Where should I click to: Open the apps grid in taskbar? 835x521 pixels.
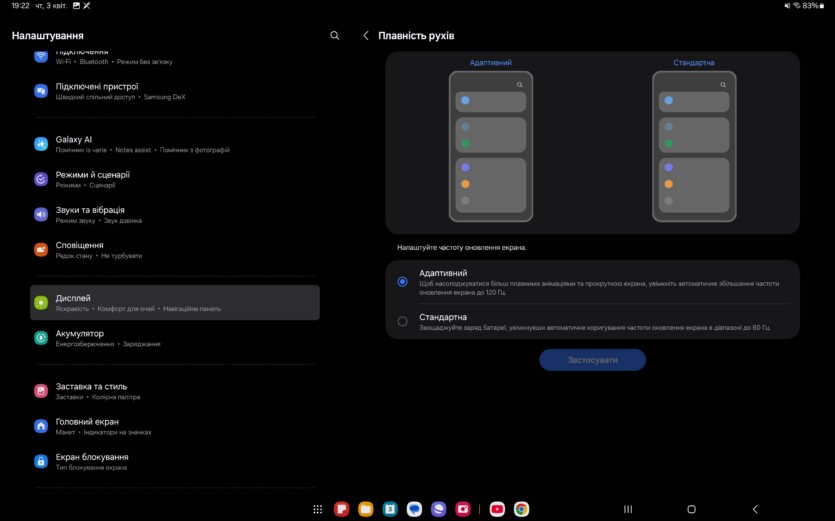click(317, 509)
